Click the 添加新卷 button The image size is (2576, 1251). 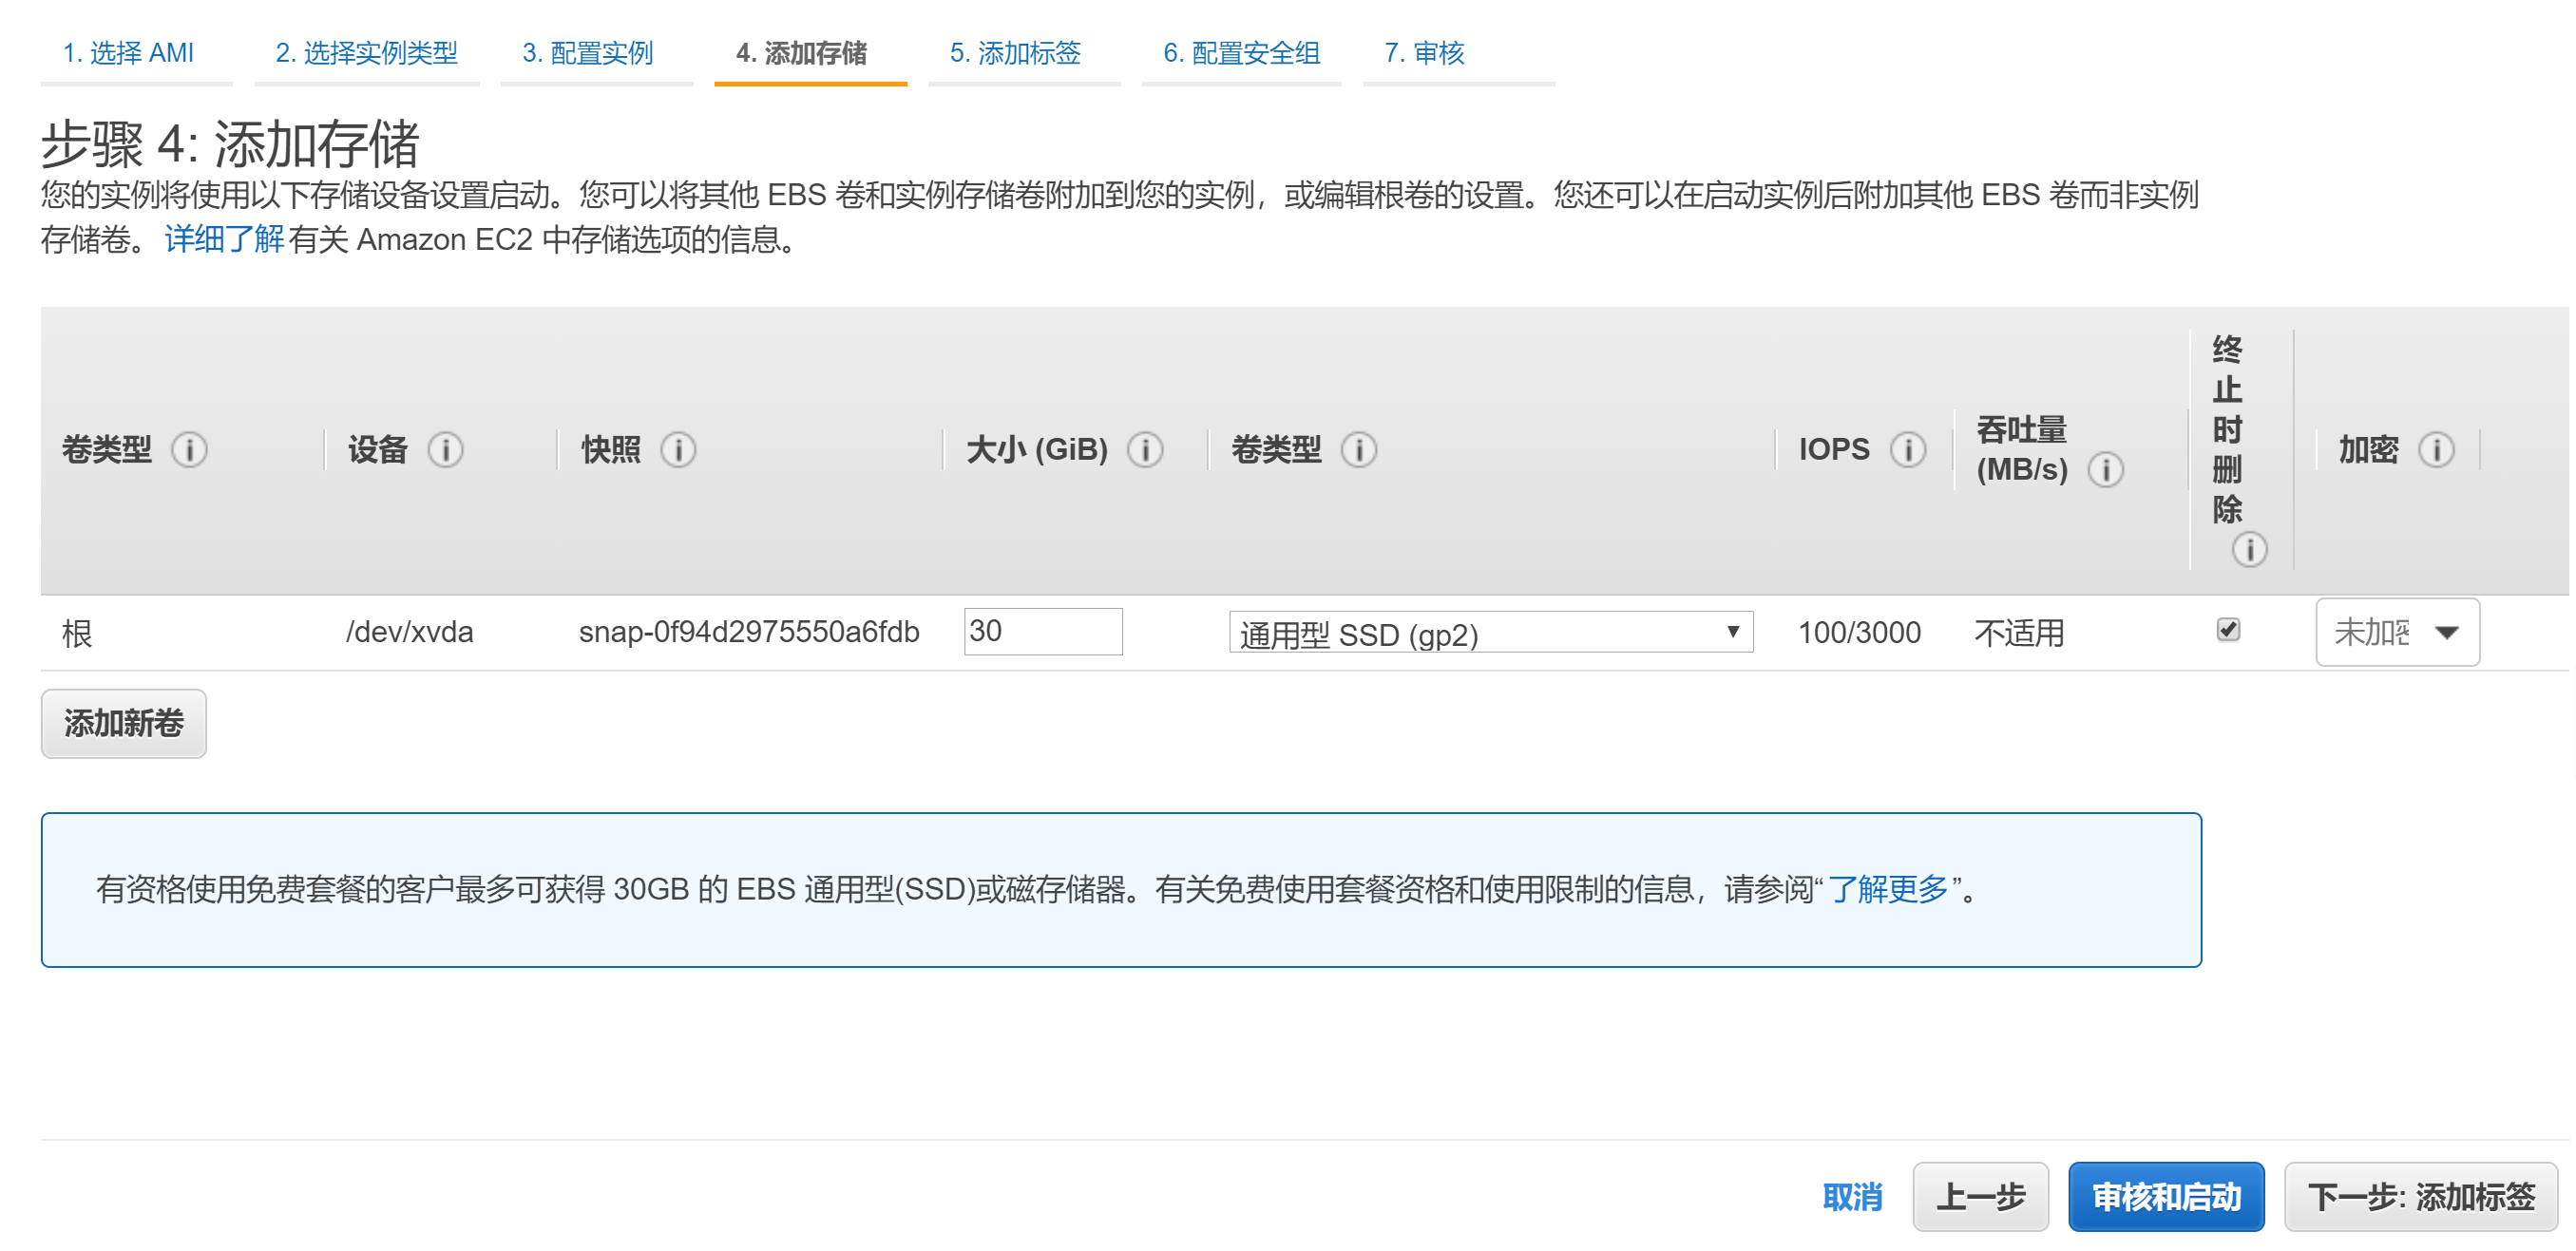pyautogui.click(x=123, y=723)
